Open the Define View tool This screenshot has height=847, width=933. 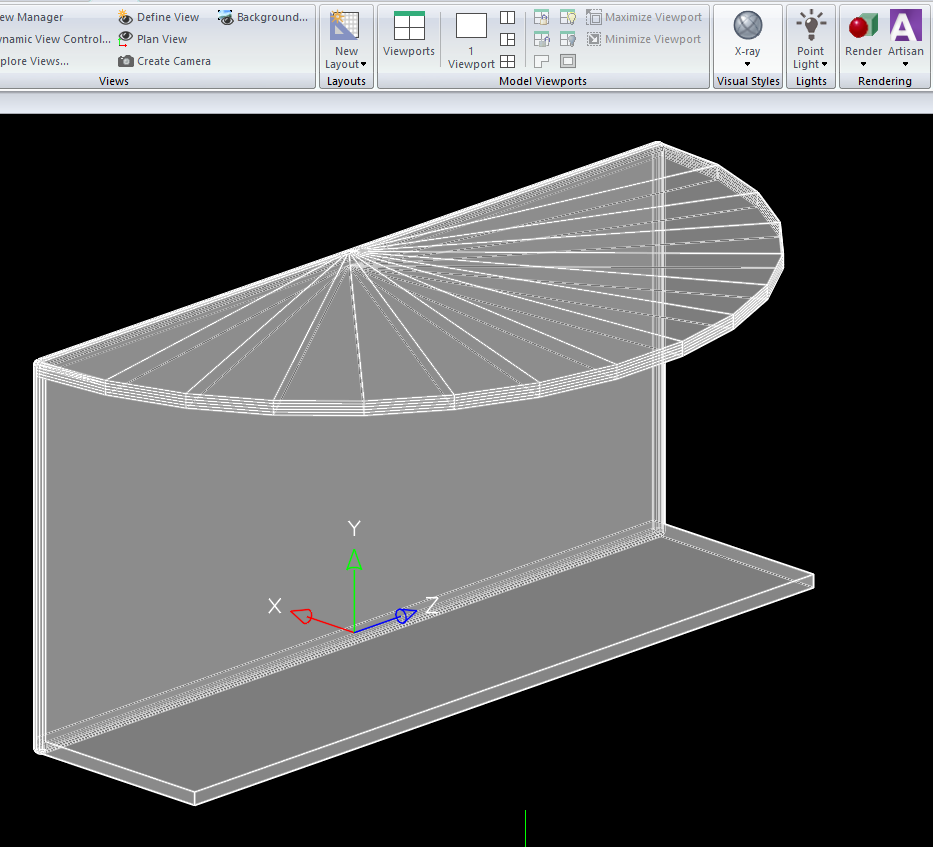pyautogui.click(x=158, y=17)
